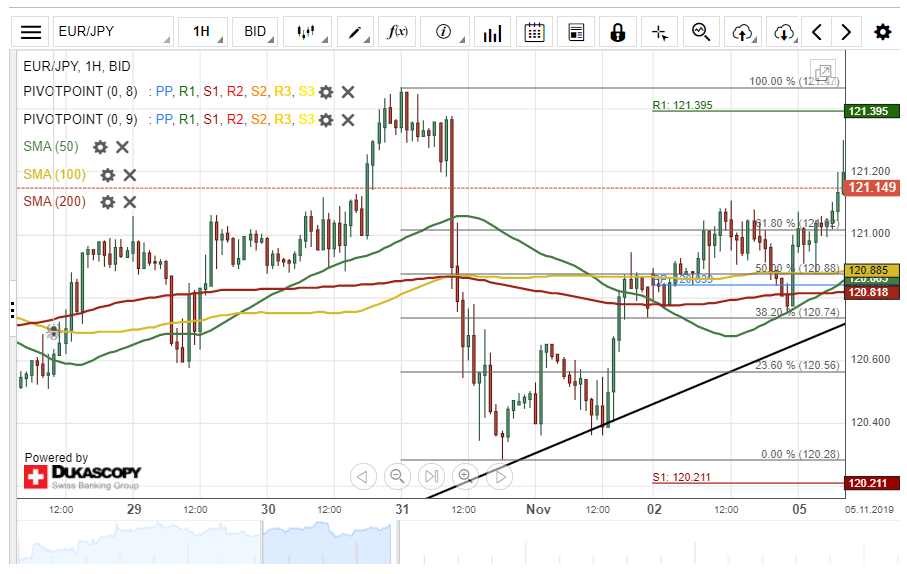Toggle the chart lock icon
The width and height of the screenshot is (907, 574).
click(x=617, y=32)
